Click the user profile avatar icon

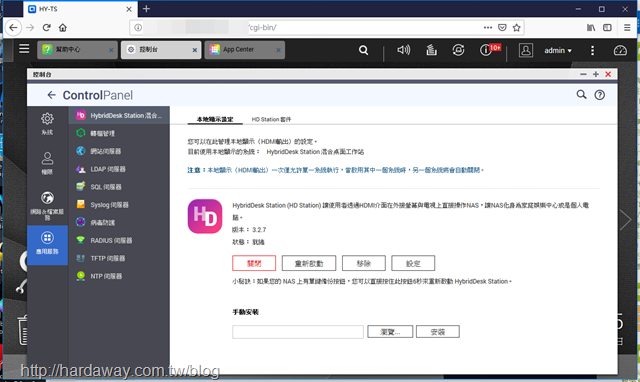point(526,50)
